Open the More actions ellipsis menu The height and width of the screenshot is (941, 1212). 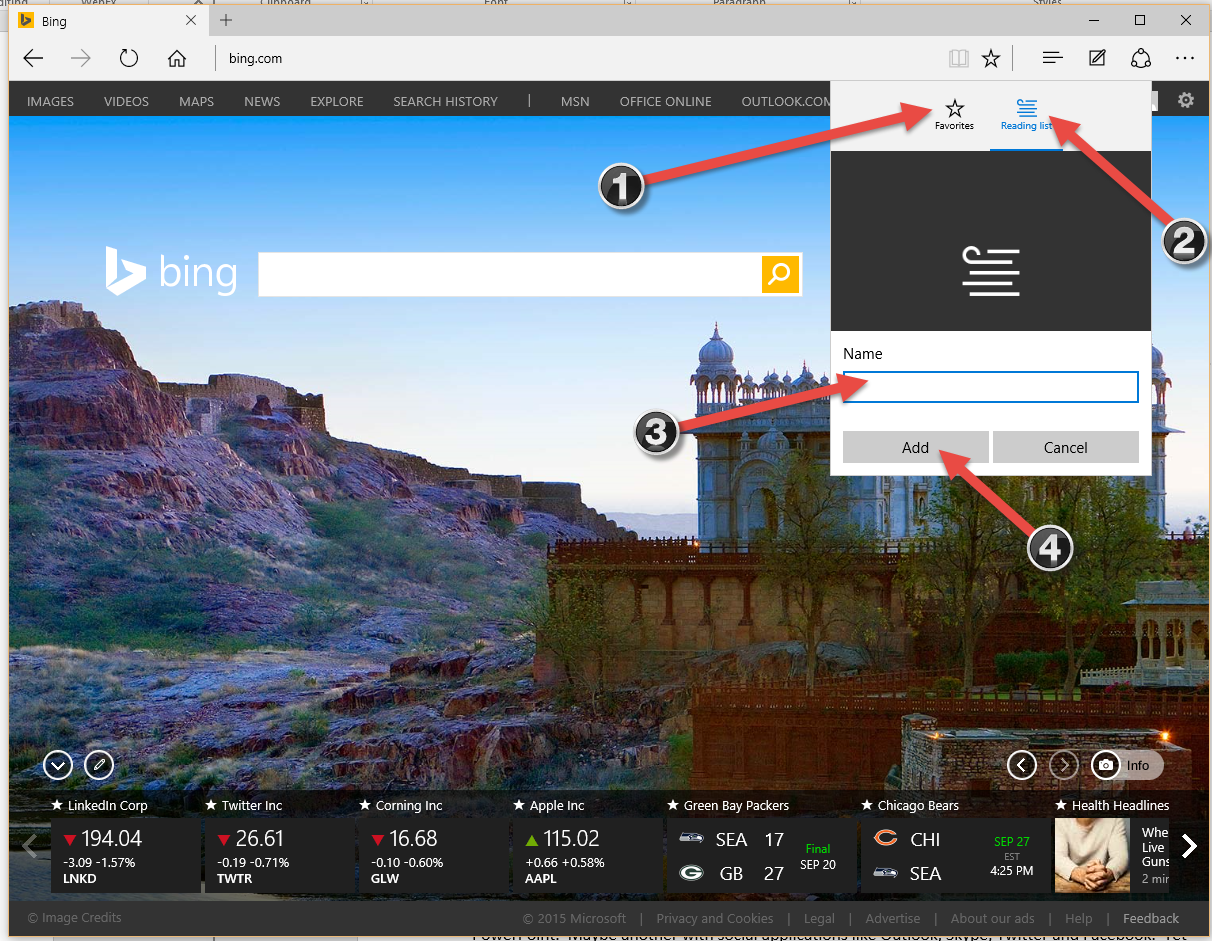pos(1185,58)
